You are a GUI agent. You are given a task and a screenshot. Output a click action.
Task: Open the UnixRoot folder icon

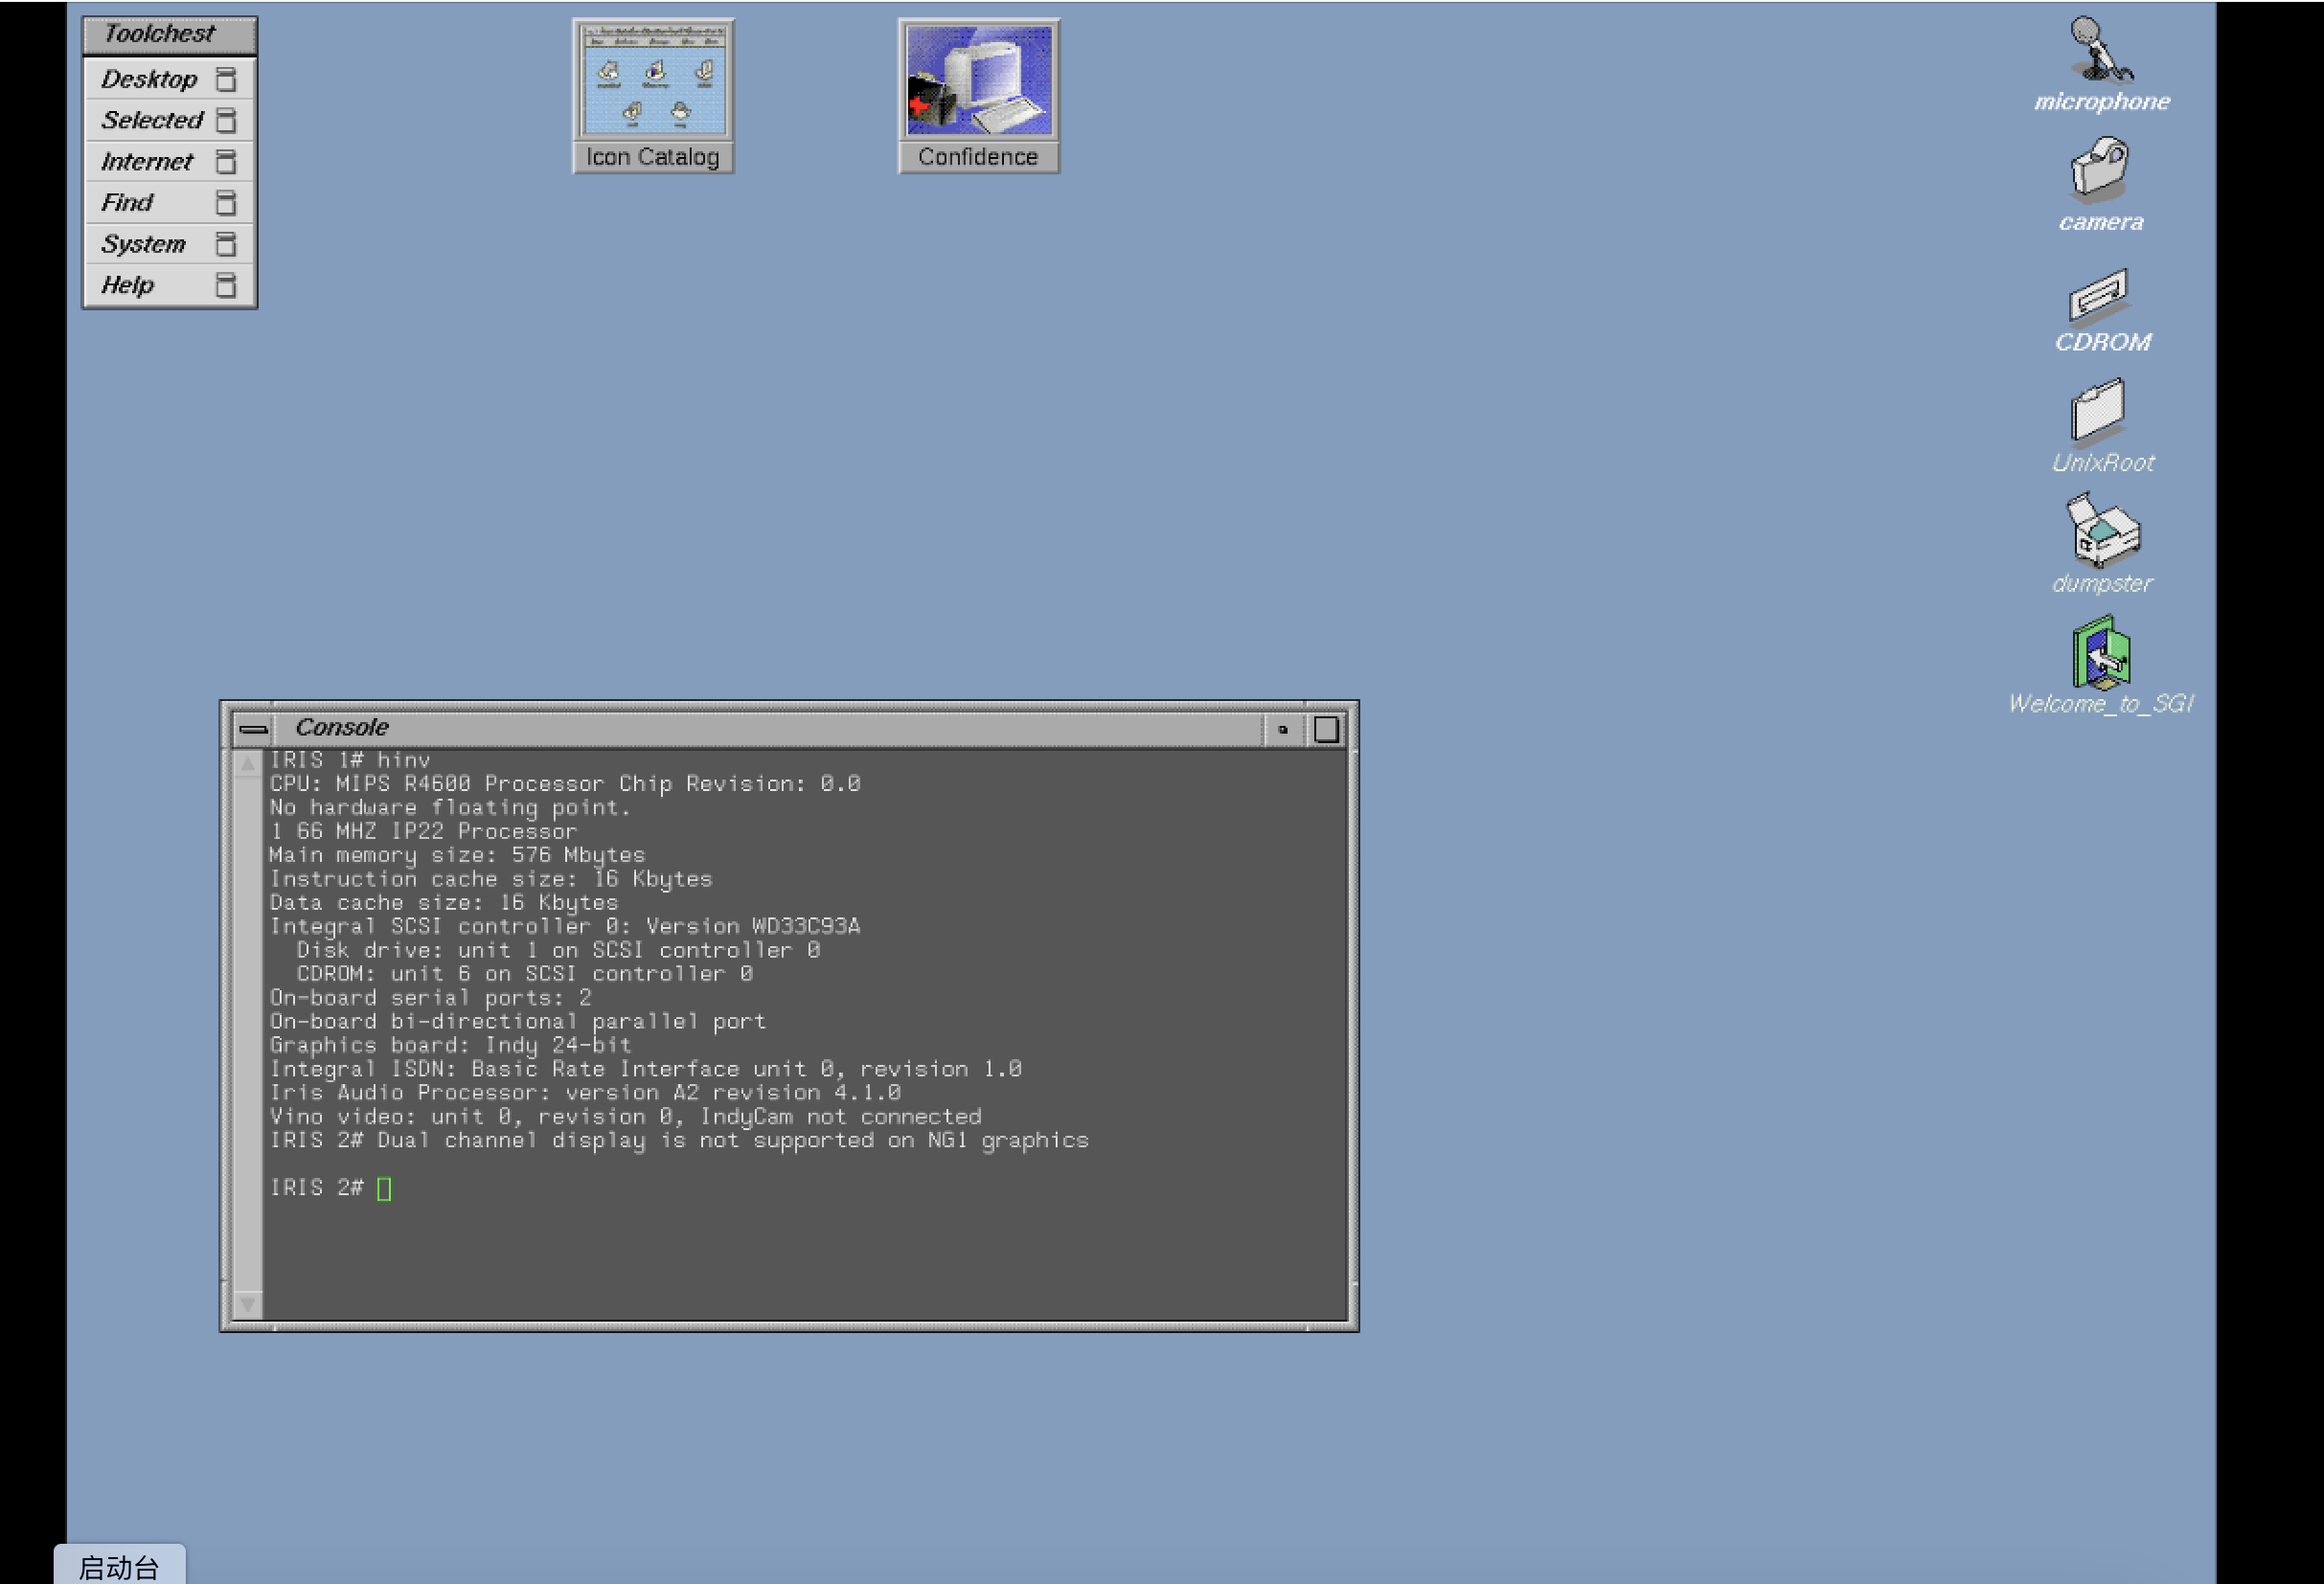[2098, 410]
